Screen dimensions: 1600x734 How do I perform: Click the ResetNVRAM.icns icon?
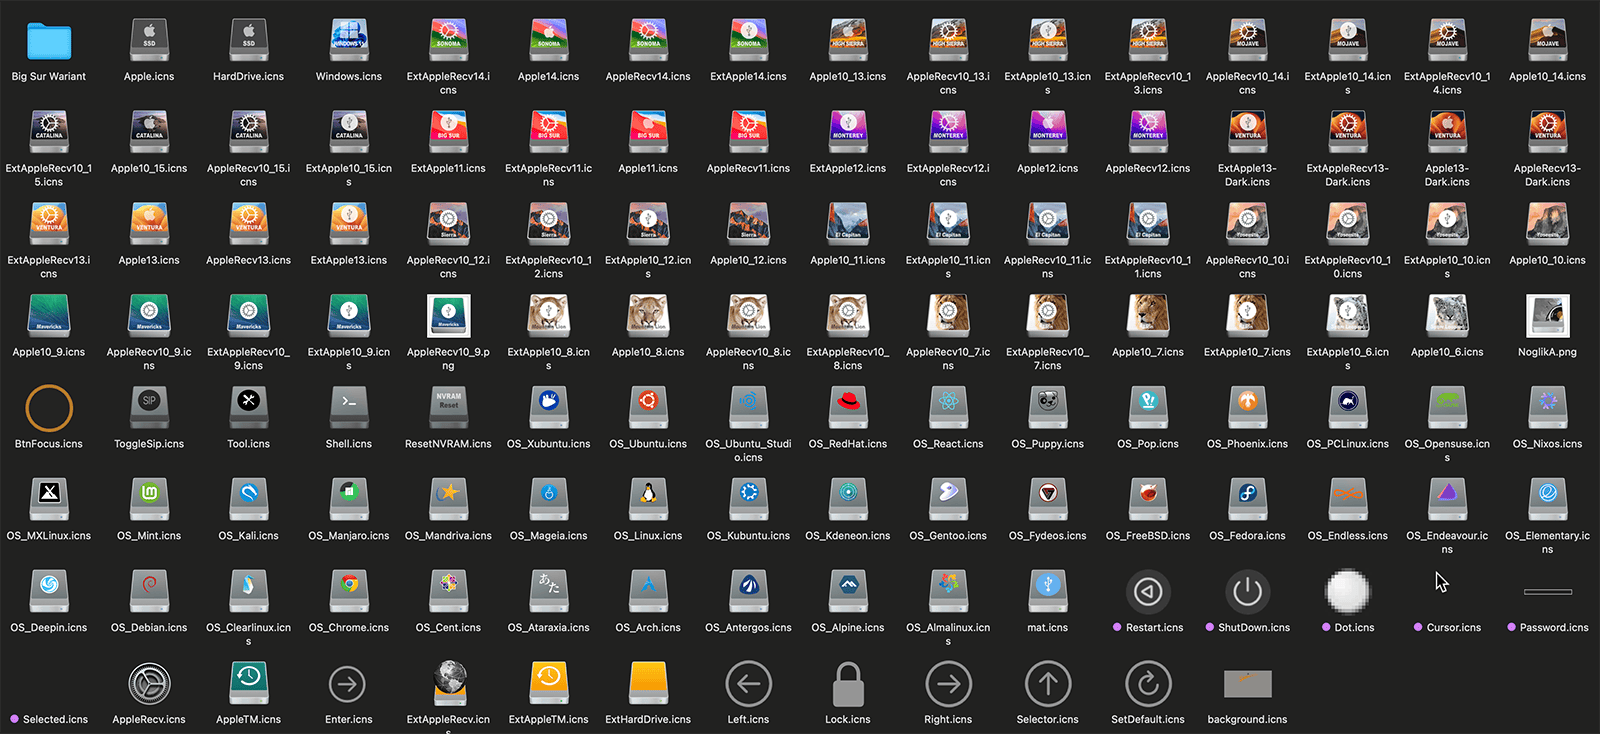[448, 408]
